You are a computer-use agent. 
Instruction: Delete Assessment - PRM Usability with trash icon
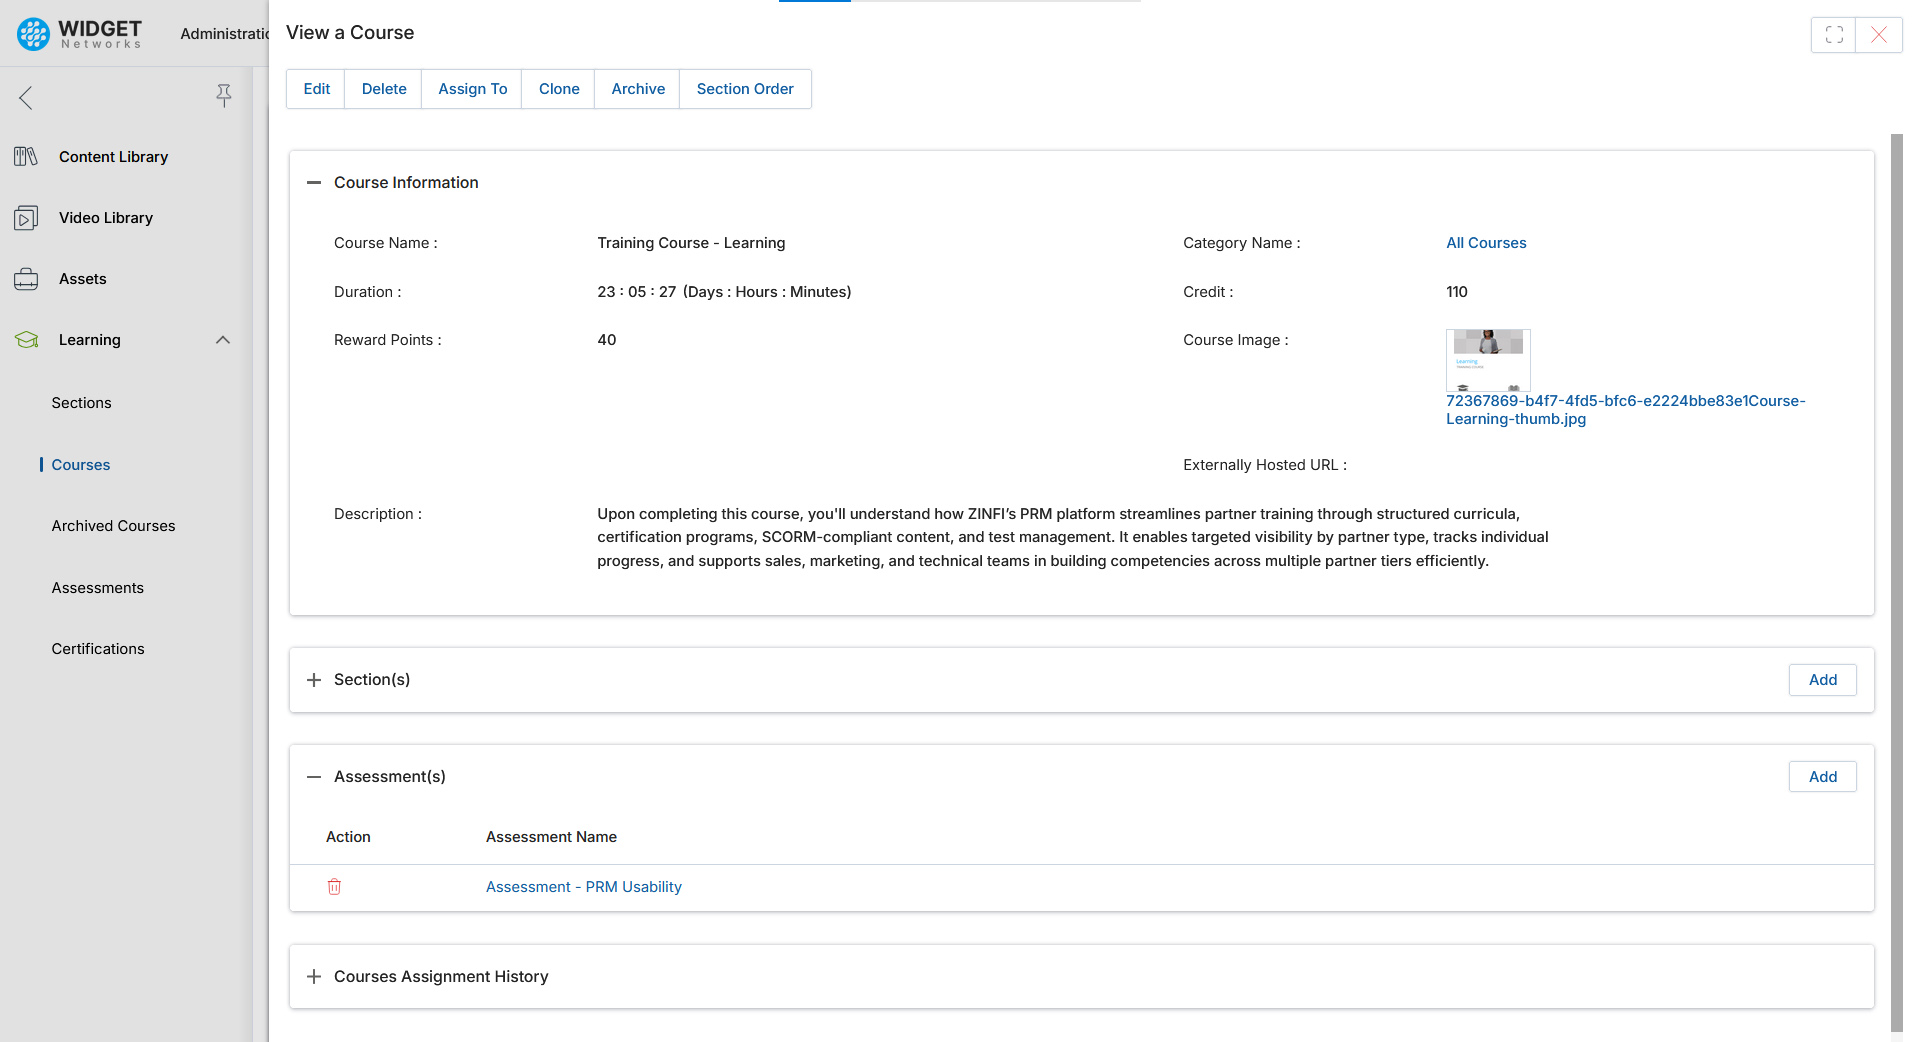click(x=334, y=887)
